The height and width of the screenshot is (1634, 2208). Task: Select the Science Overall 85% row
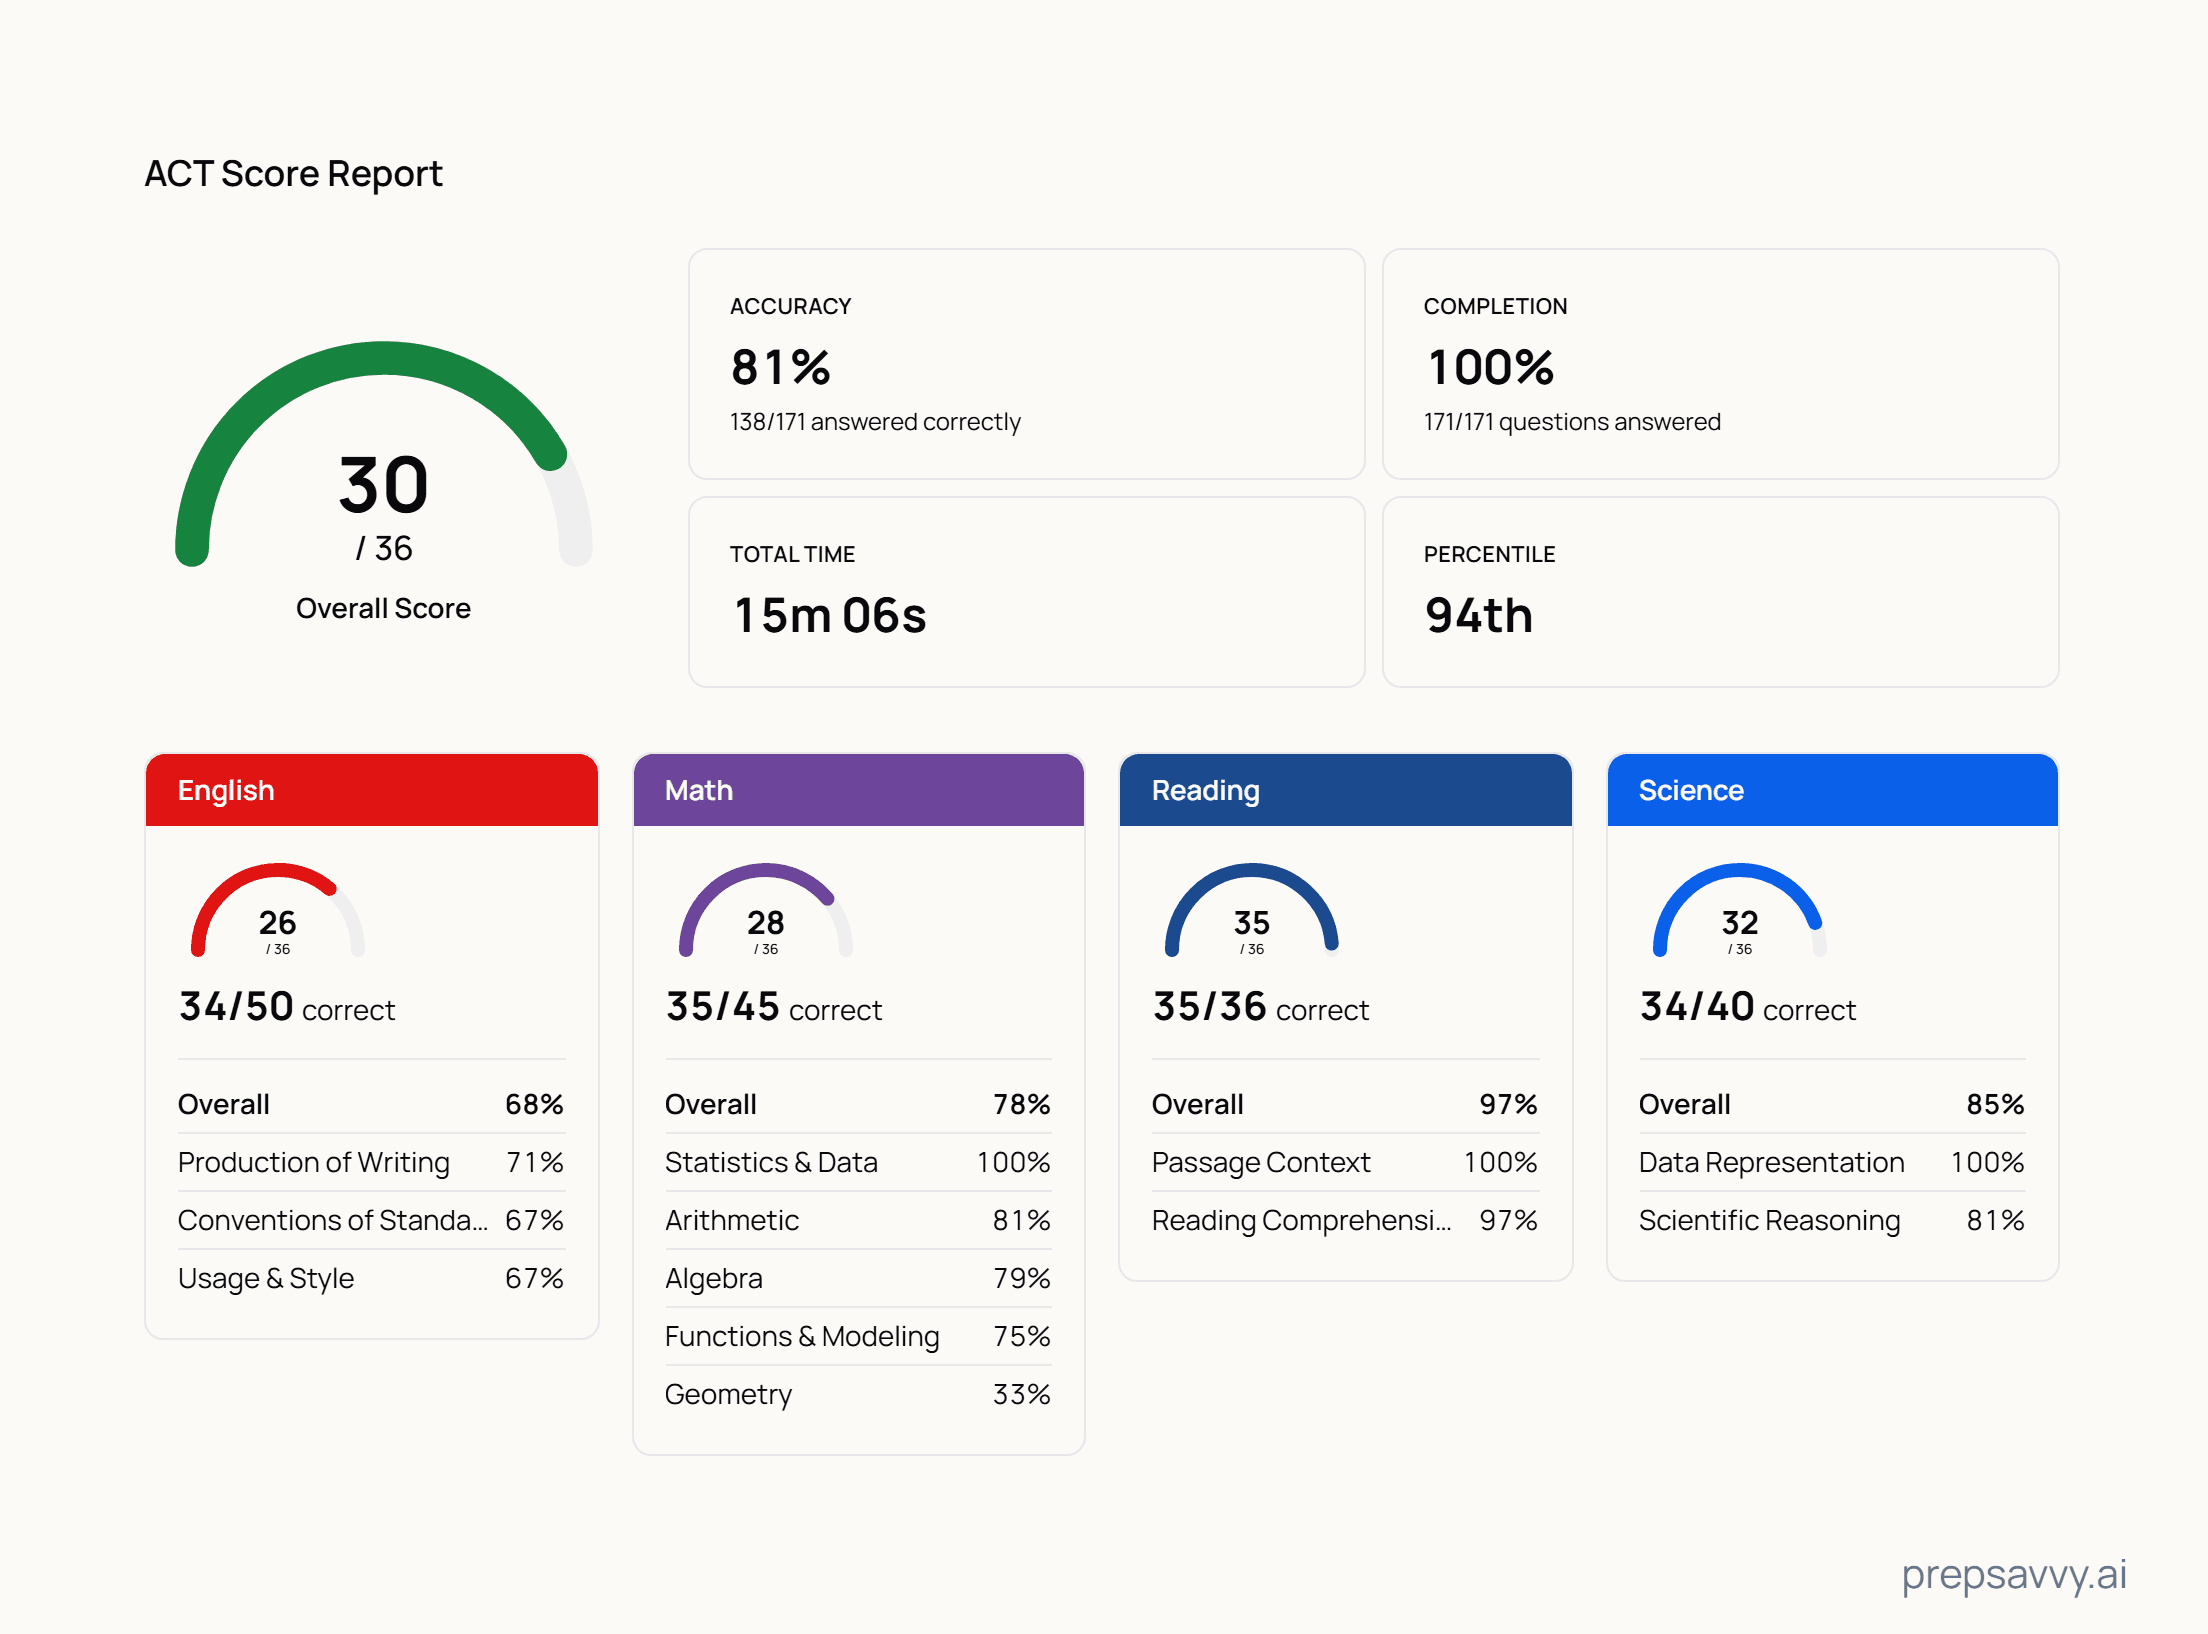pos(1833,1104)
